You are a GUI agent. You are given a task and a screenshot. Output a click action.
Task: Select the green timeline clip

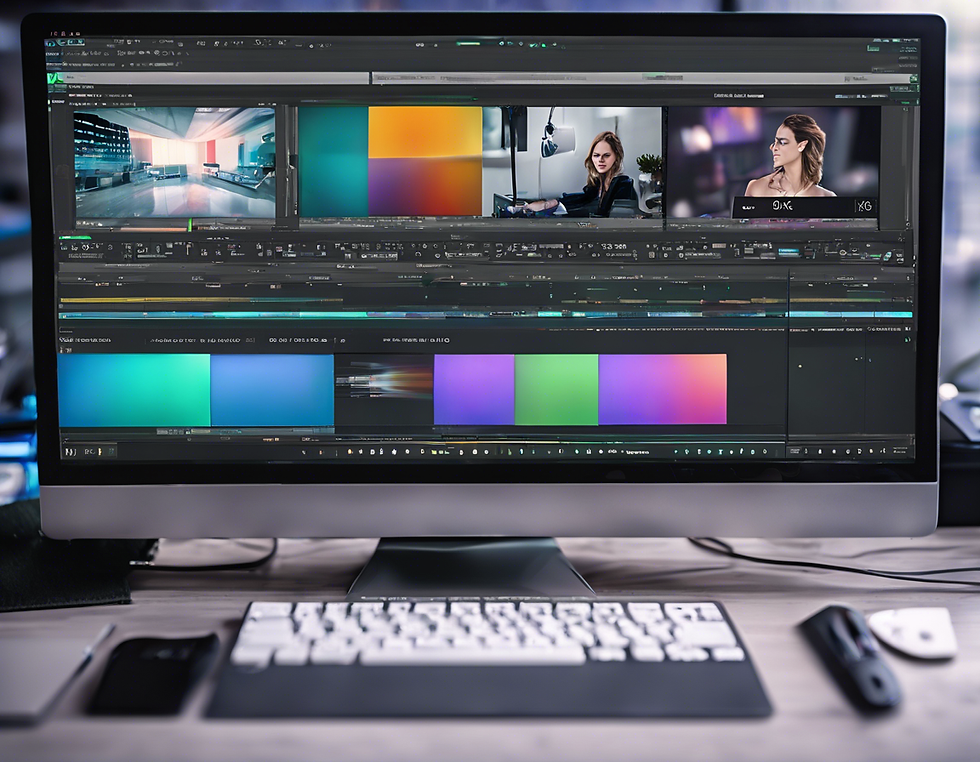[x=556, y=389]
